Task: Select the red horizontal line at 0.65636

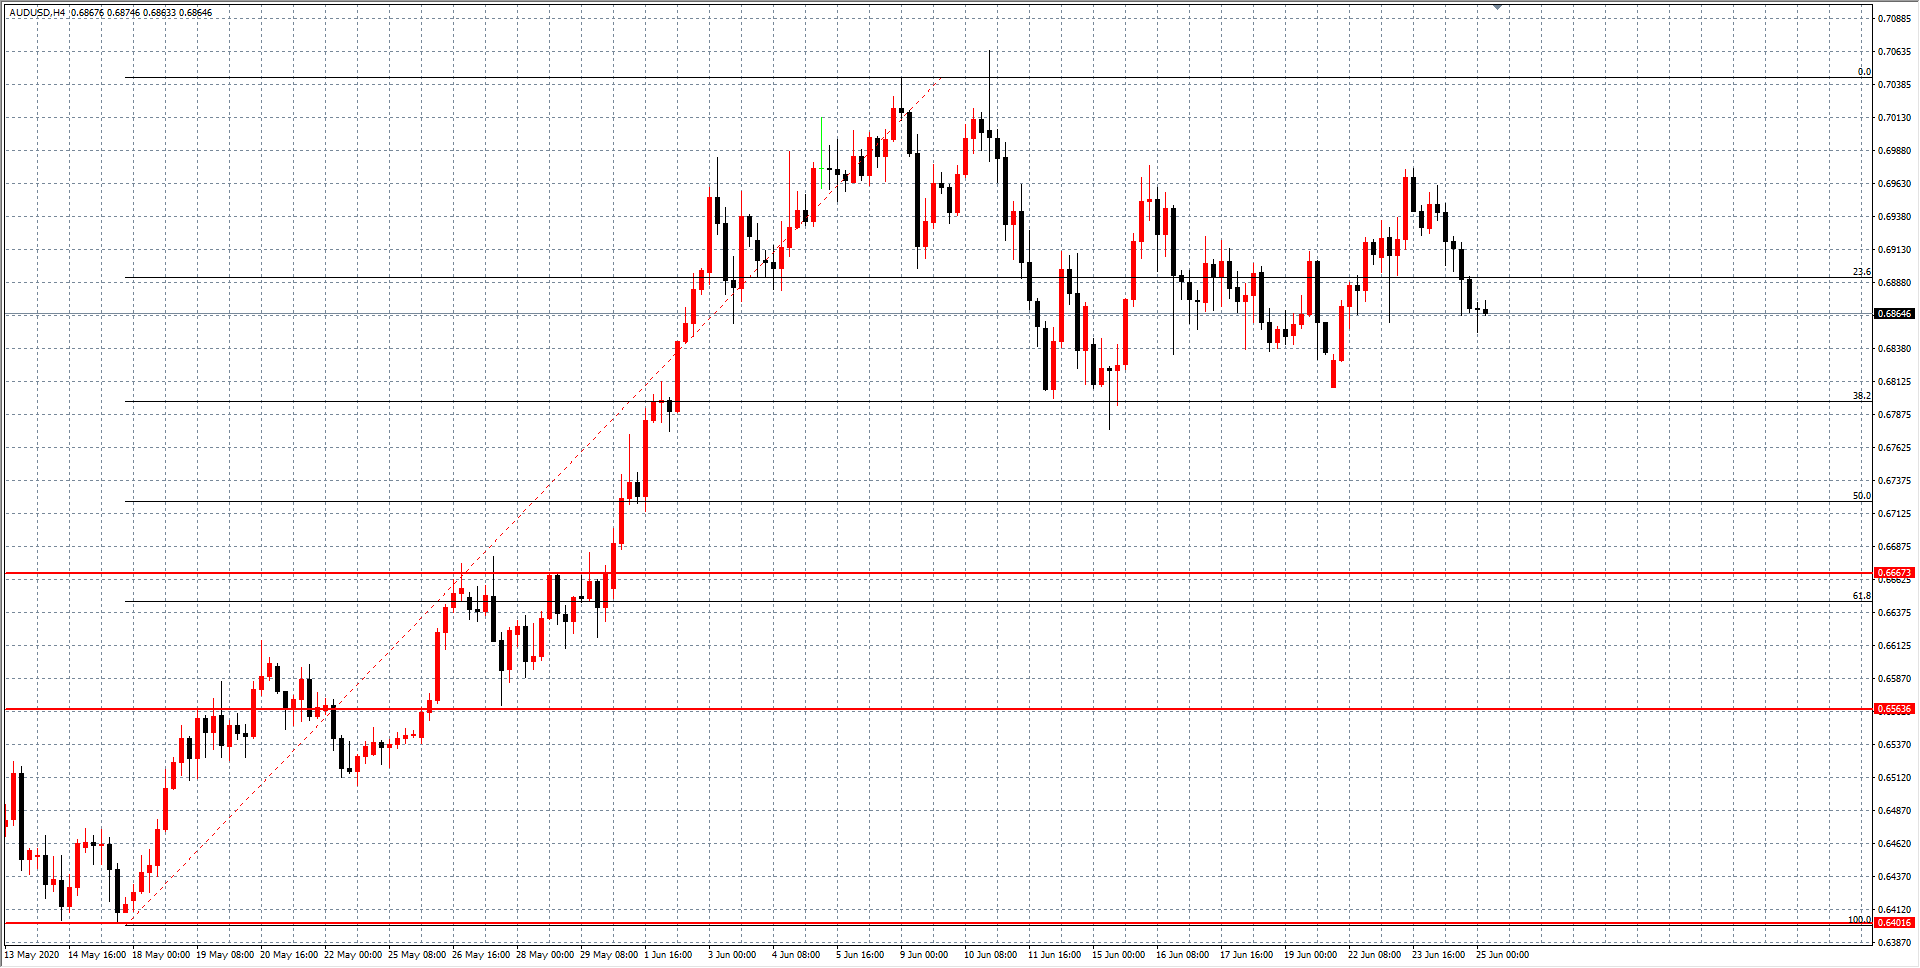Action: coord(938,709)
